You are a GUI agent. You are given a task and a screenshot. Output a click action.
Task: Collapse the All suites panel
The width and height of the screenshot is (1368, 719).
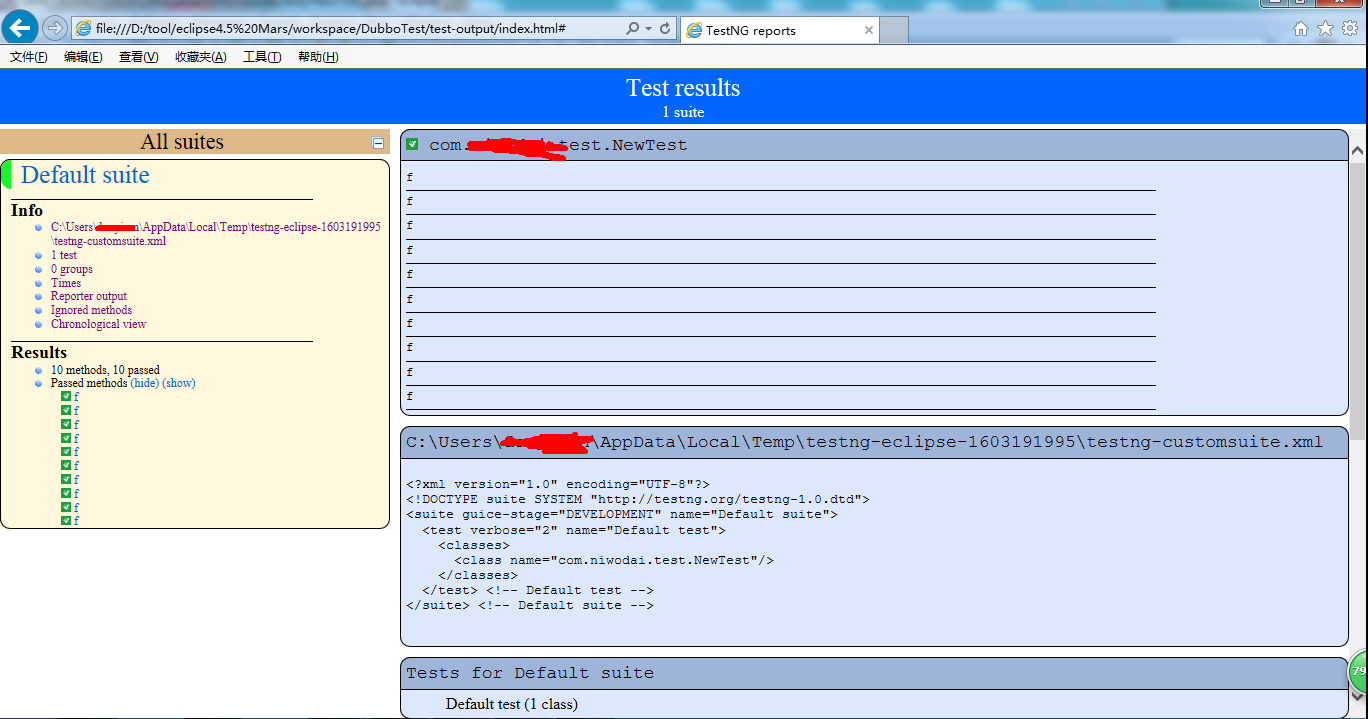[377, 143]
